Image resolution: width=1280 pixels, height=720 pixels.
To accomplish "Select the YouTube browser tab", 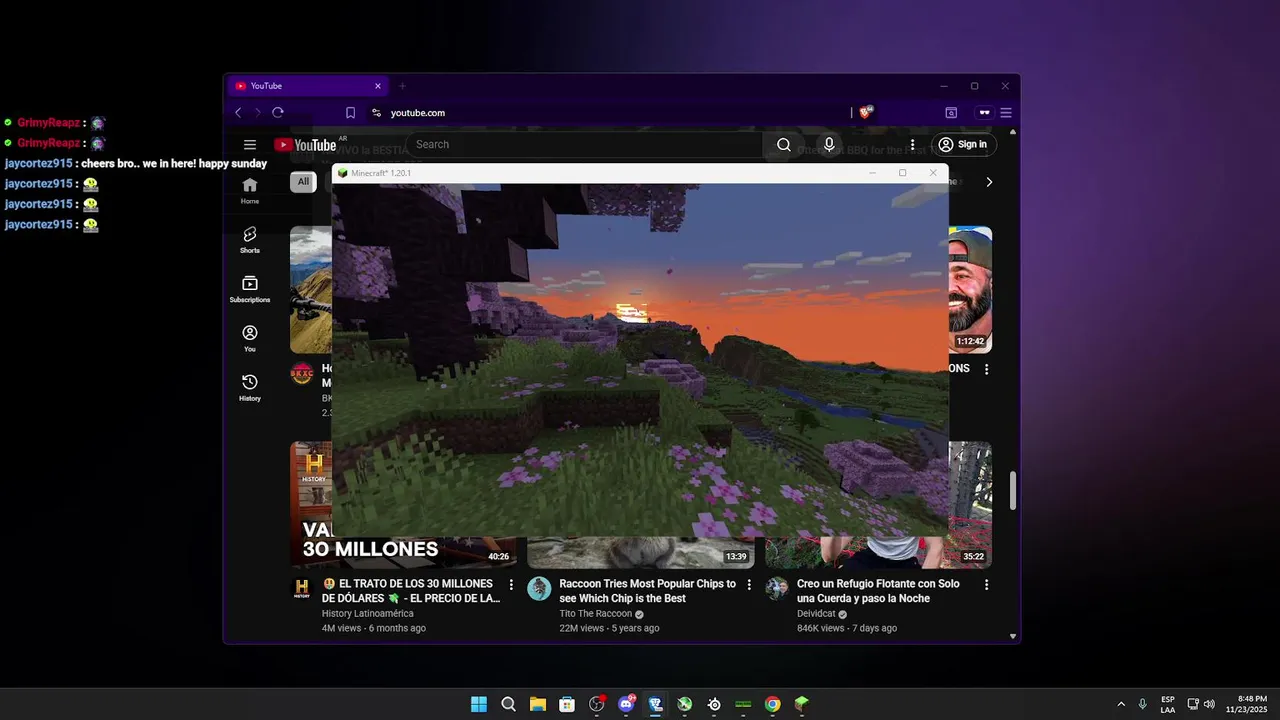I will (x=308, y=86).
